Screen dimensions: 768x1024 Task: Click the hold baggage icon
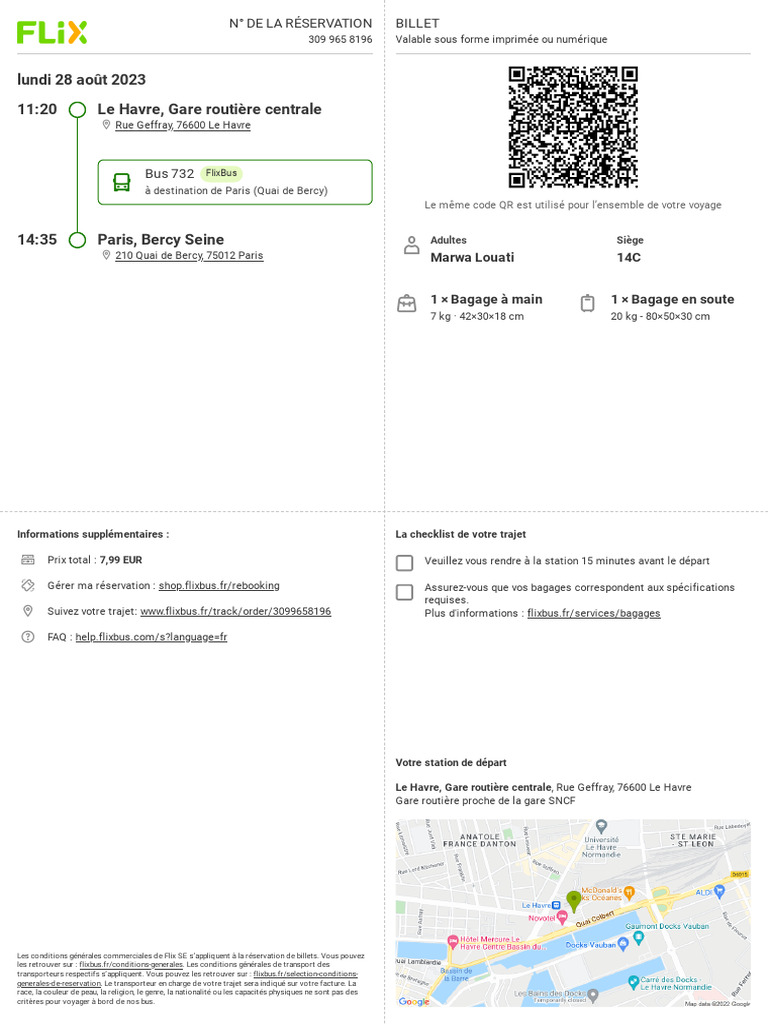(588, 303)
